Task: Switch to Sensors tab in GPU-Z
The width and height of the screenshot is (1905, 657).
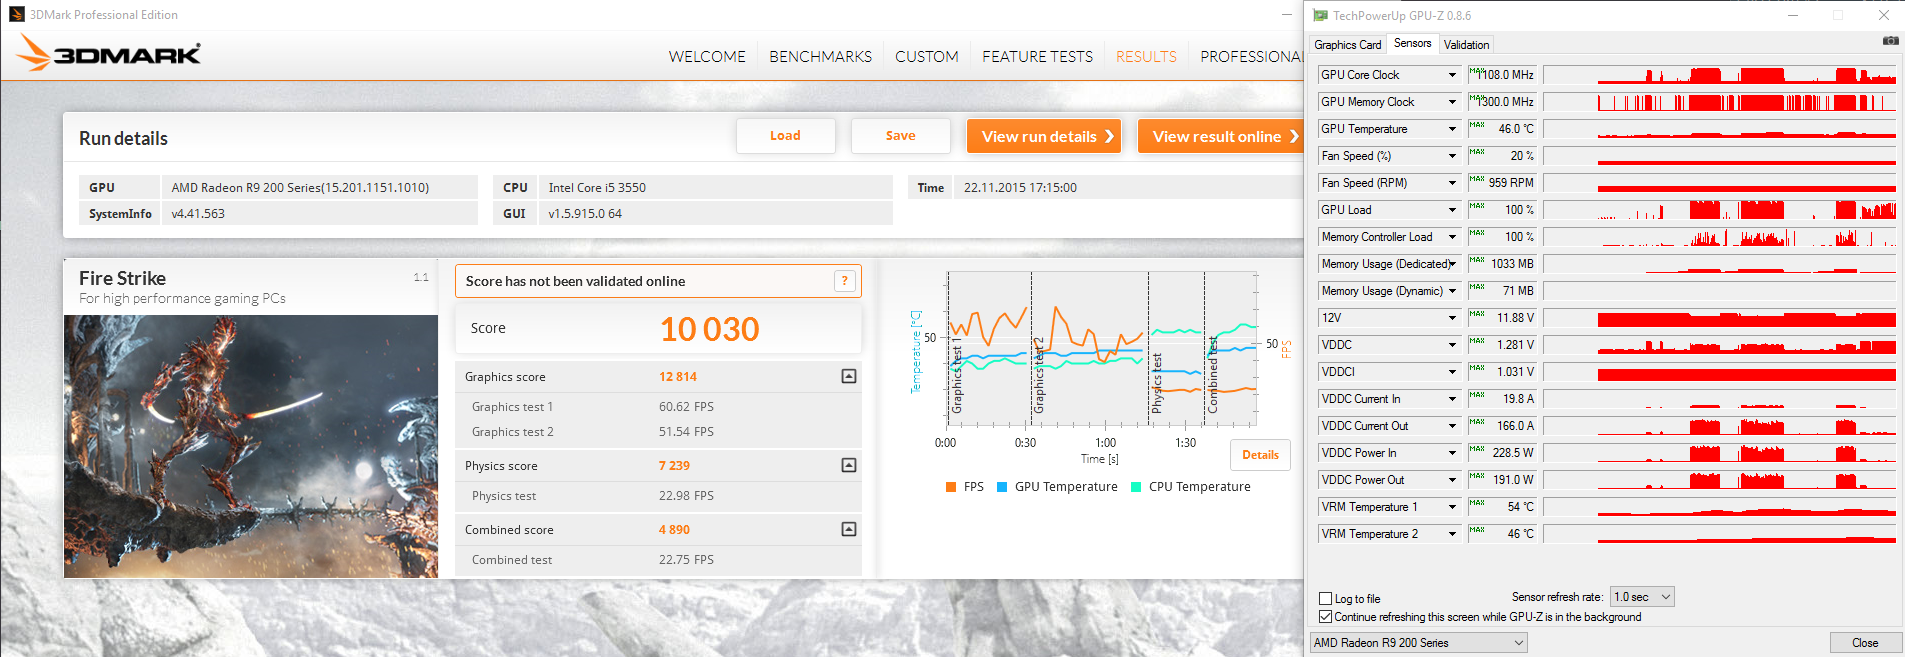Action: coord(1412,43)
